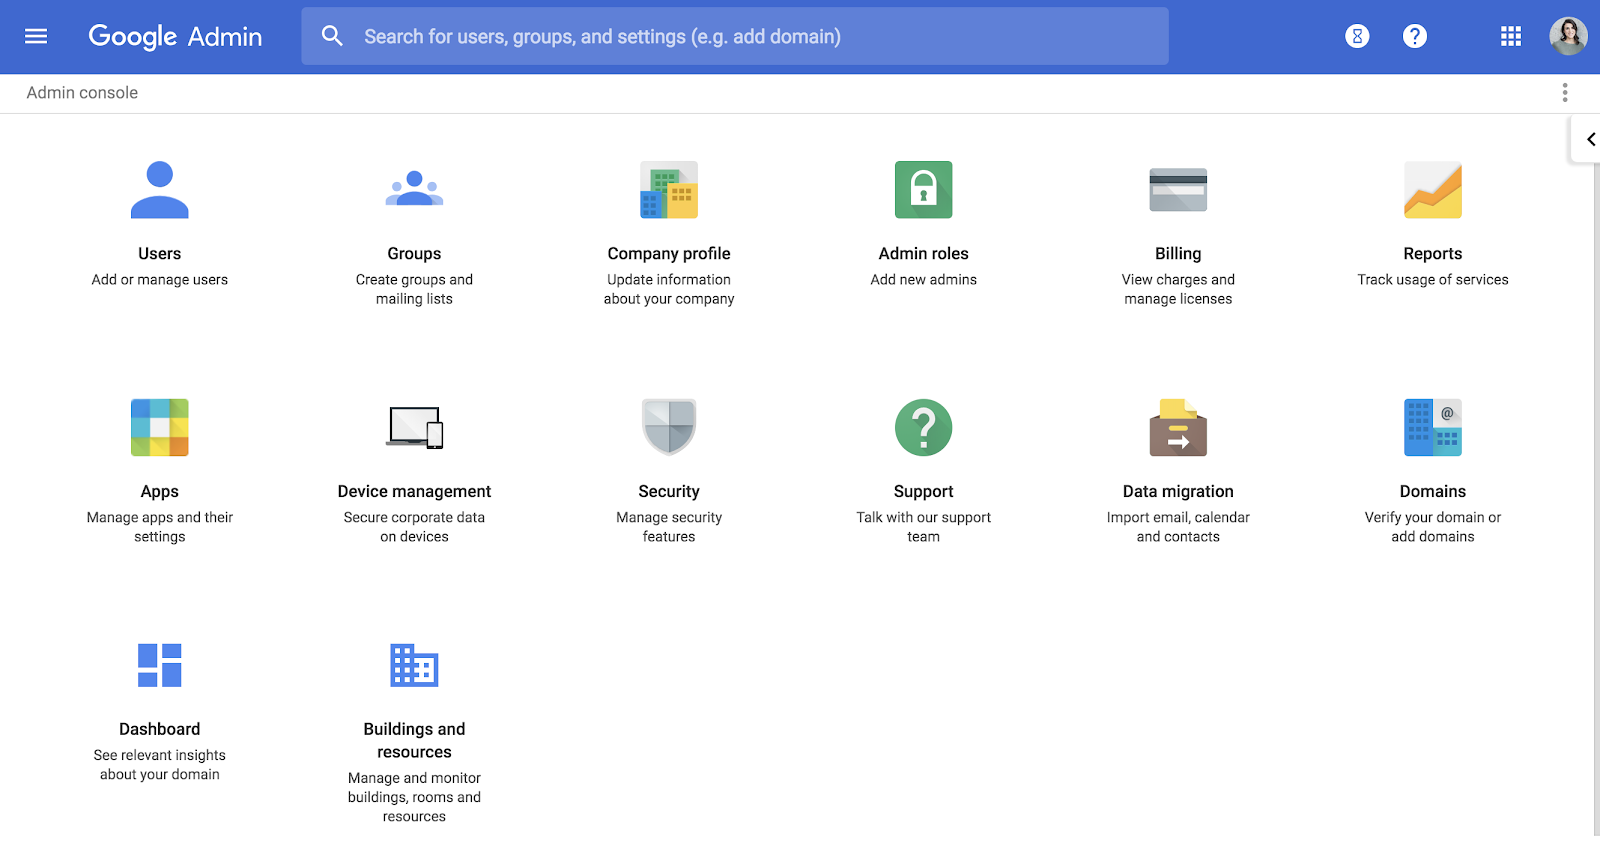Focus the search users and settings field

(735, 36)
